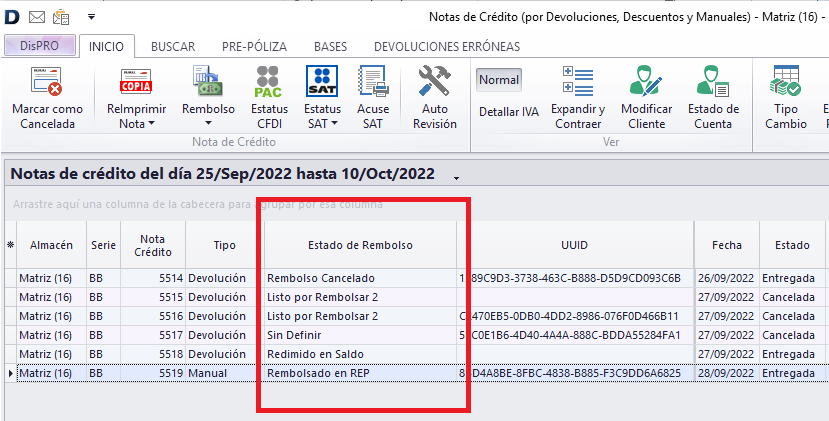Select note number 5518 cell
Viewport: 829px width, 421px height.
[x=153, y=354]
